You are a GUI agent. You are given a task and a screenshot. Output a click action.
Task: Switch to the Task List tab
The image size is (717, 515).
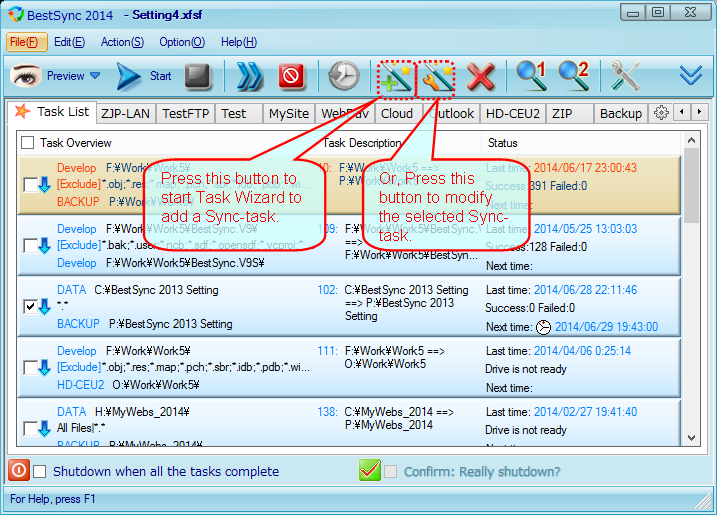pyautogui.click(x=52, y=112)
